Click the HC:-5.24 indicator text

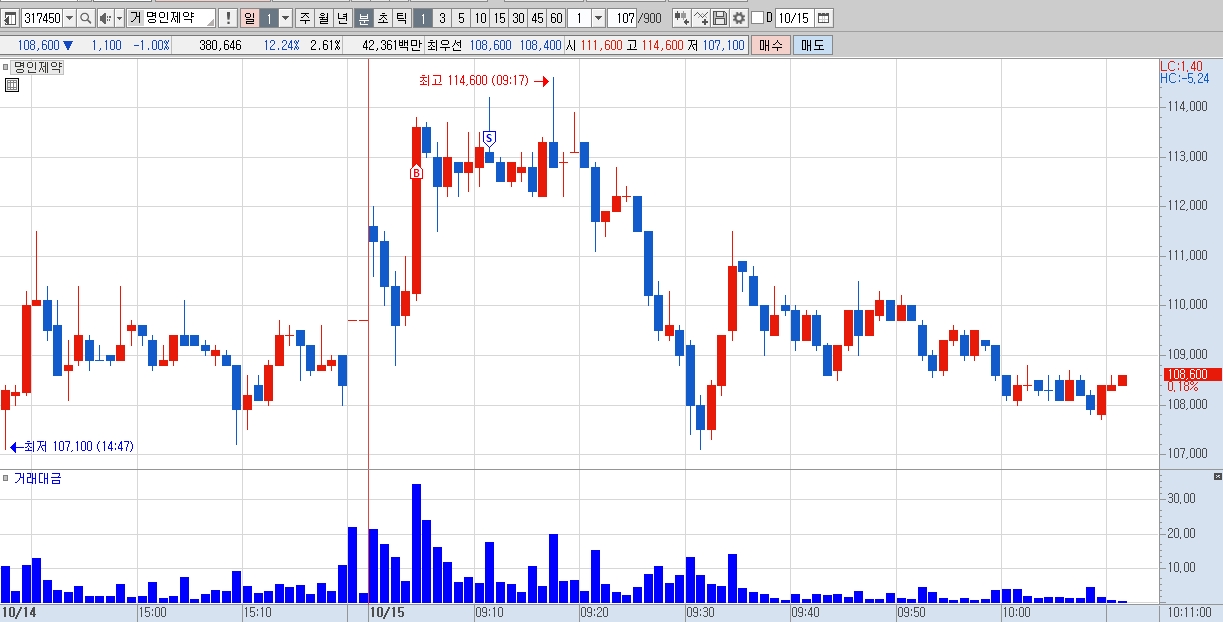click(x=1184, y=78)
